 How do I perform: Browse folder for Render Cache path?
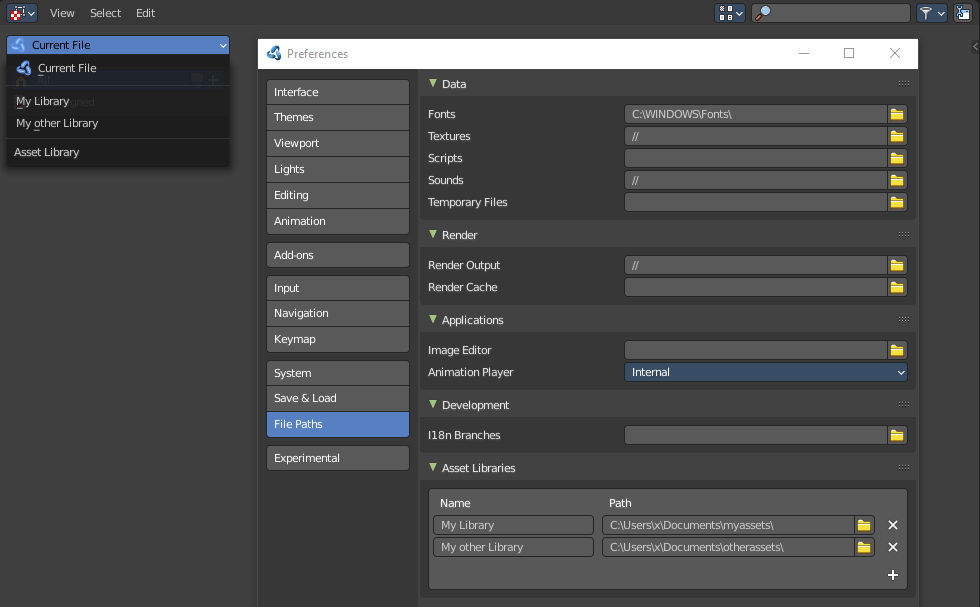[897, 288]
